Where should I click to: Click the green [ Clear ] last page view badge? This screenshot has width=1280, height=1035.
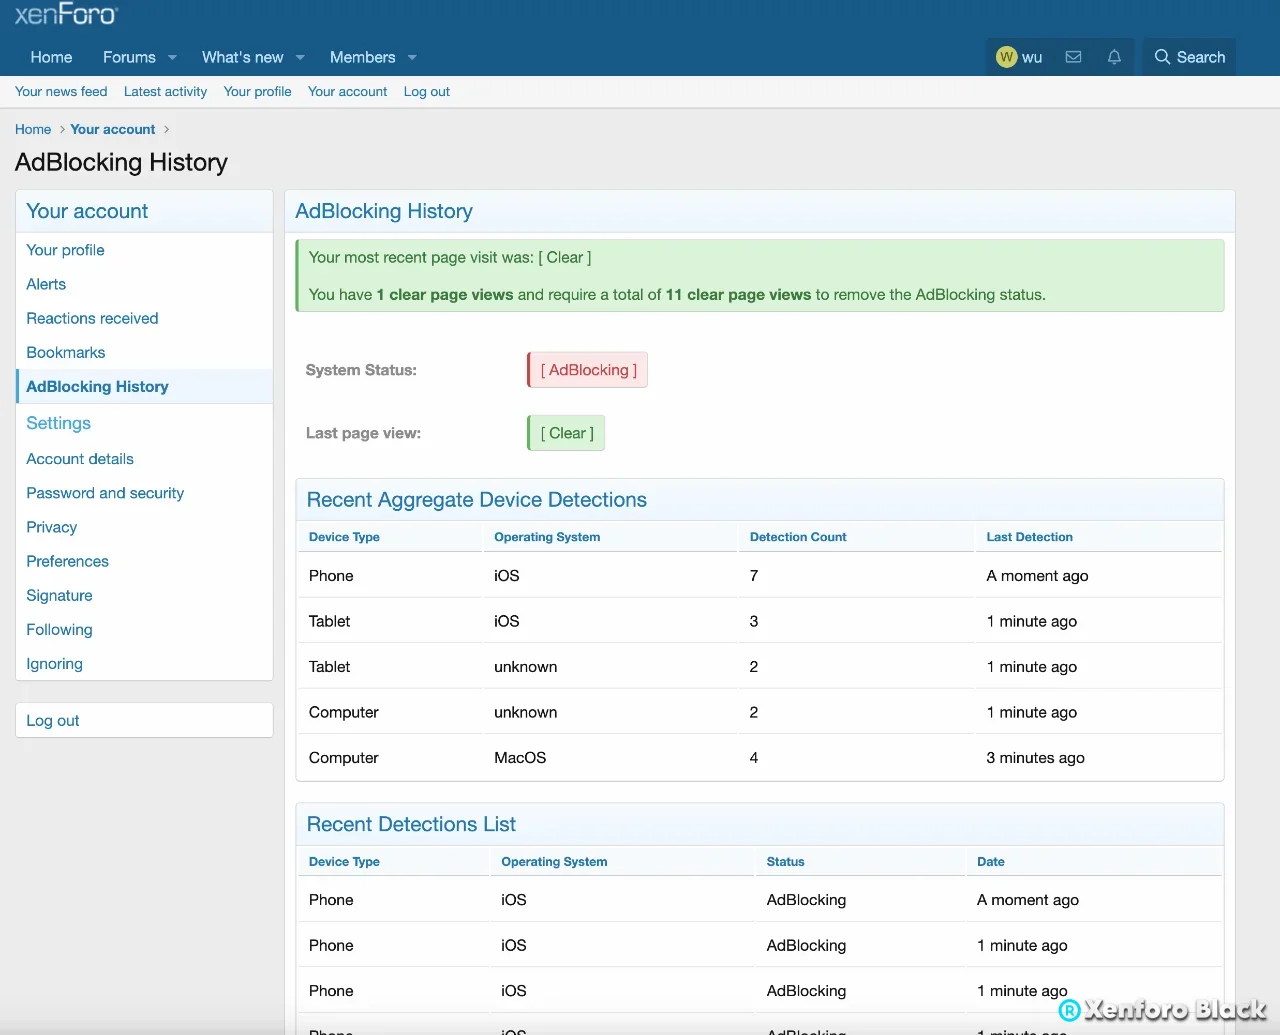[x=566, y=433]
